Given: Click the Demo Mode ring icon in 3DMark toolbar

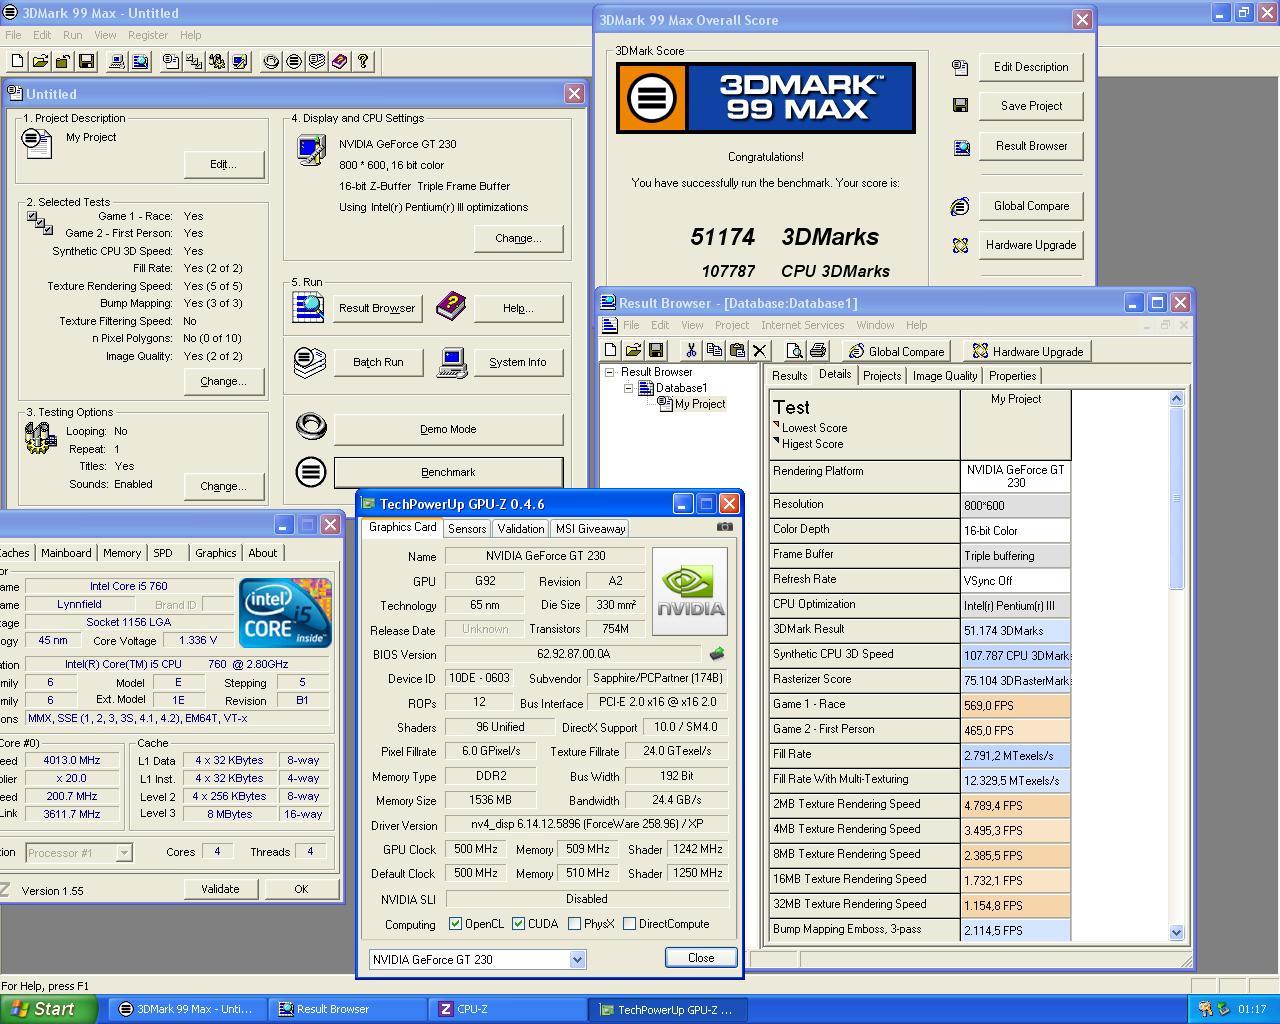Looking at the screenshot, I should (271, 62).
